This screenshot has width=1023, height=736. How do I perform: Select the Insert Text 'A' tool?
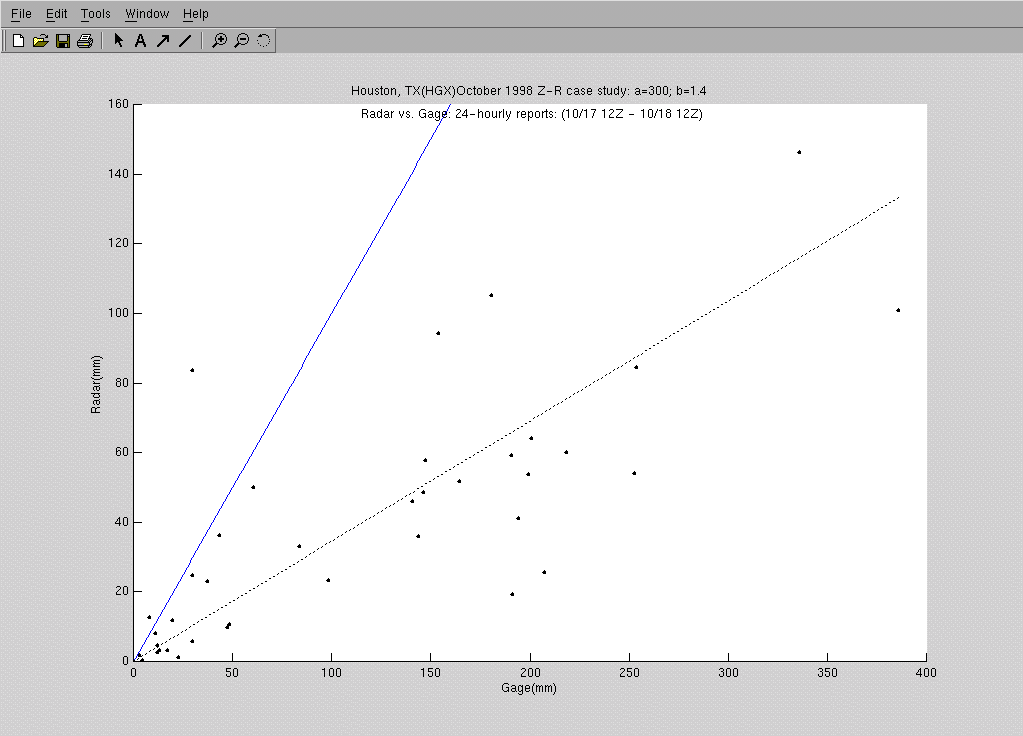coord(140,40)
